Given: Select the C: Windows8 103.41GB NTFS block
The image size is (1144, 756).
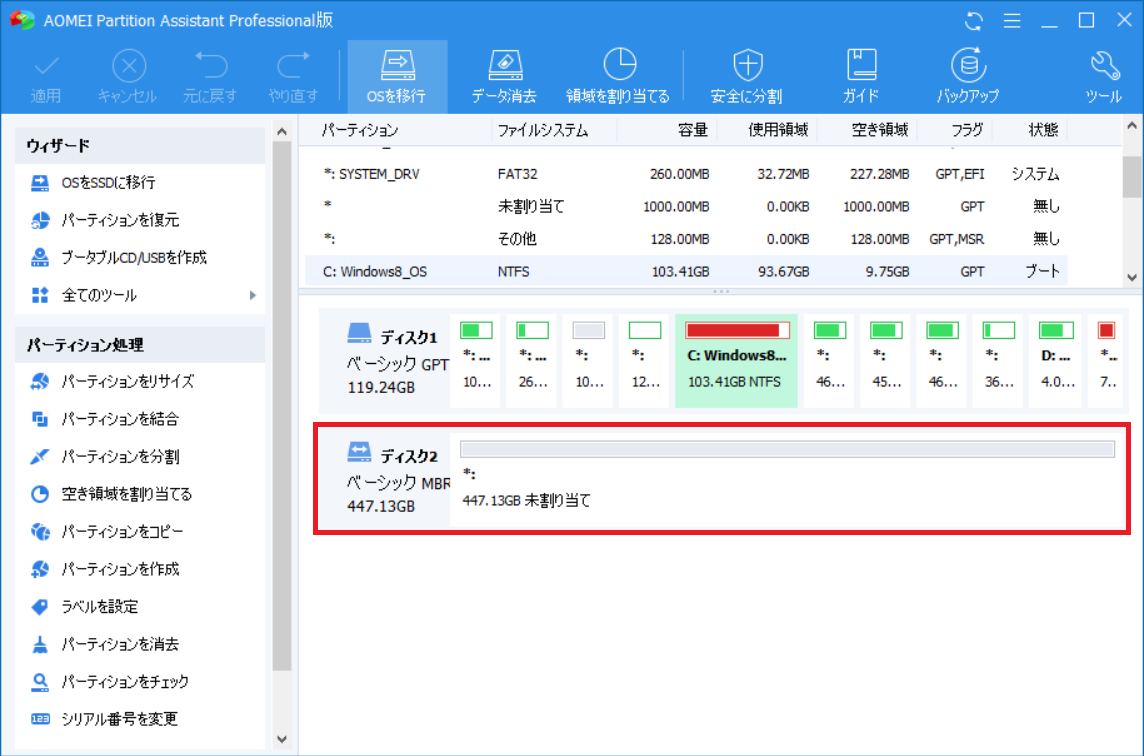Looking at the screenshot, I should (736, 360).
